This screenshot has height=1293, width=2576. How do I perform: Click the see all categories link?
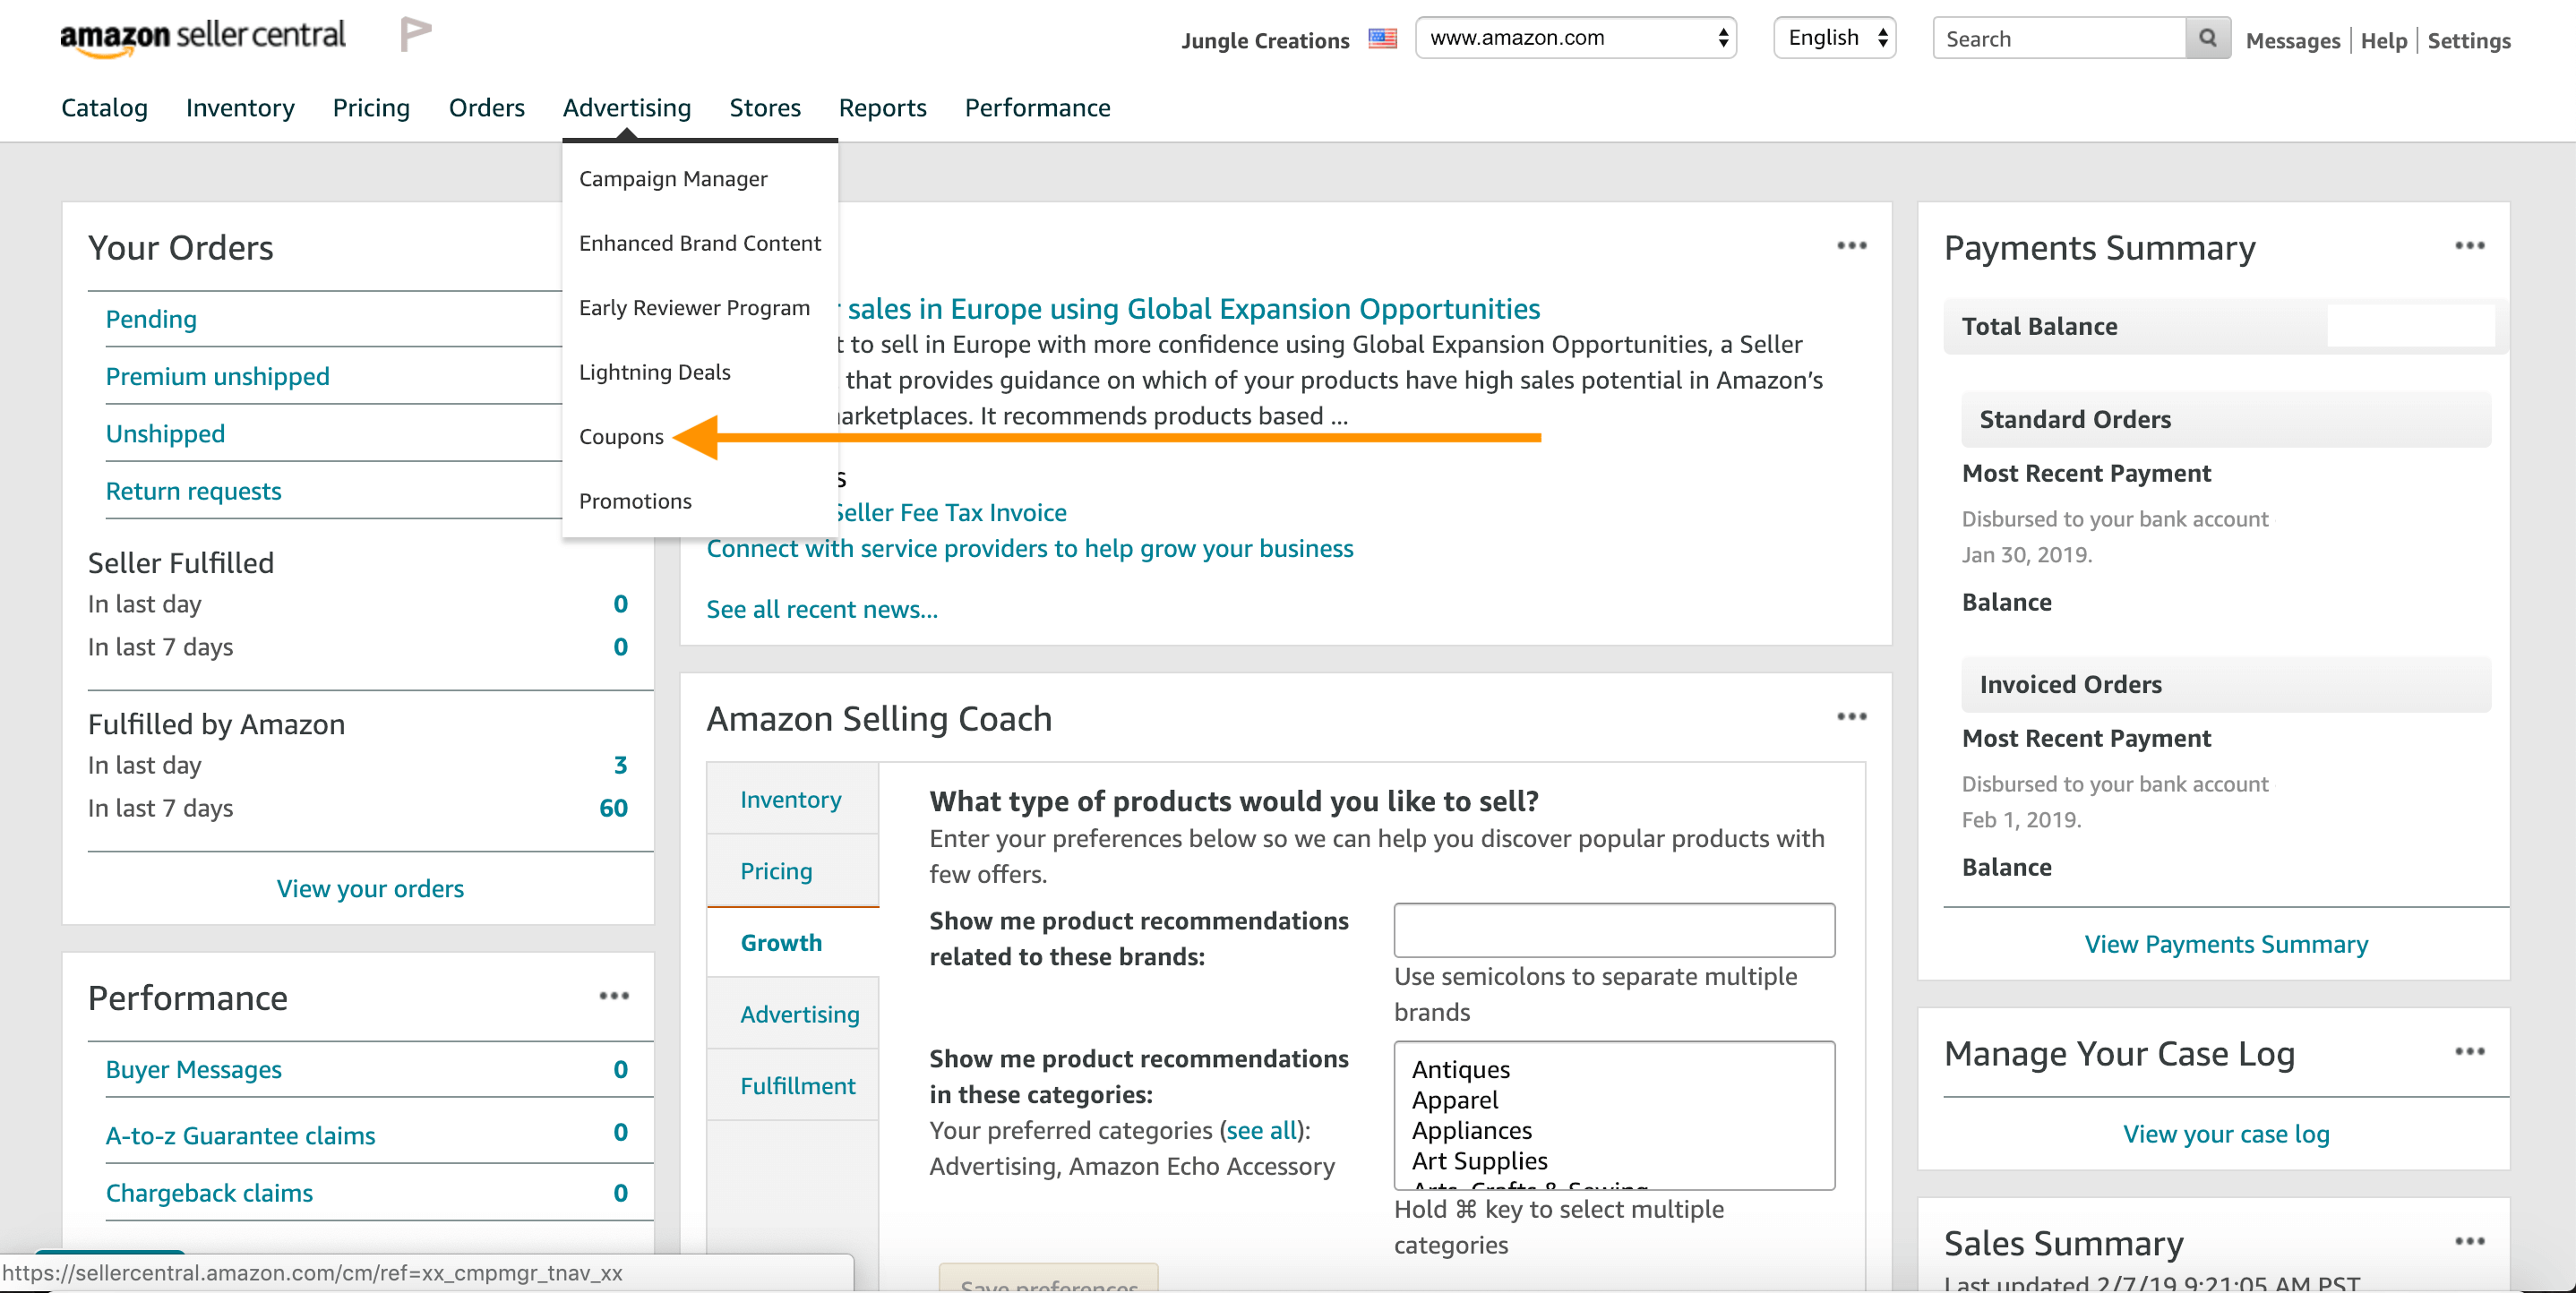point(1261,1131)
